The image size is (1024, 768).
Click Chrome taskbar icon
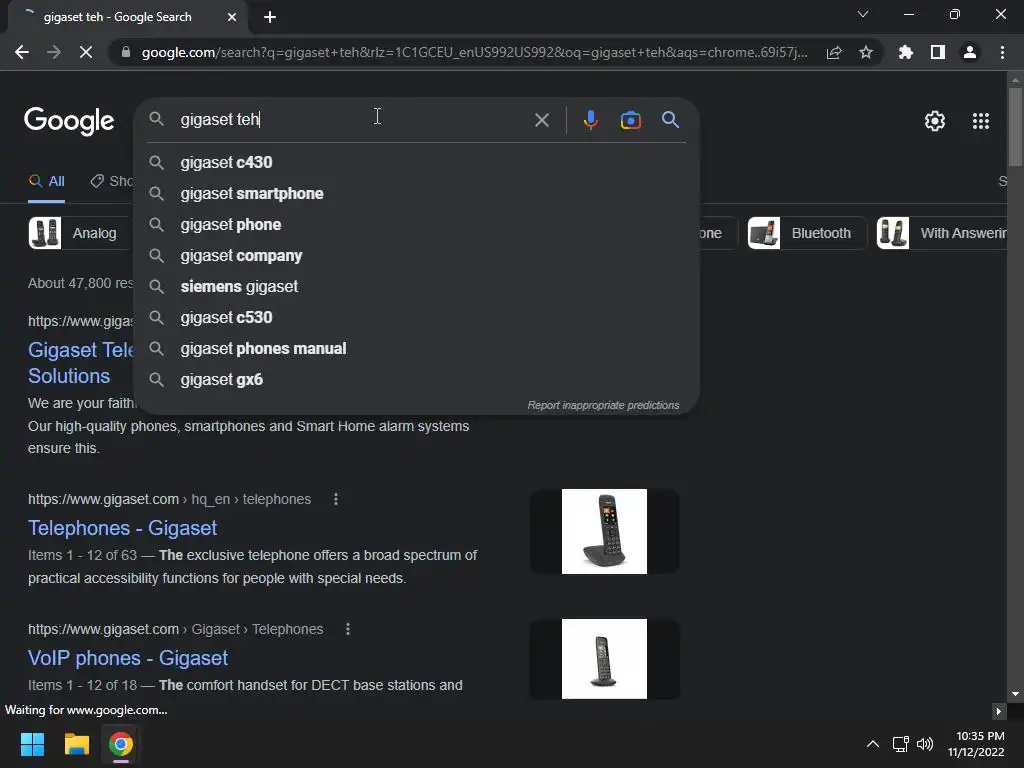120,744
